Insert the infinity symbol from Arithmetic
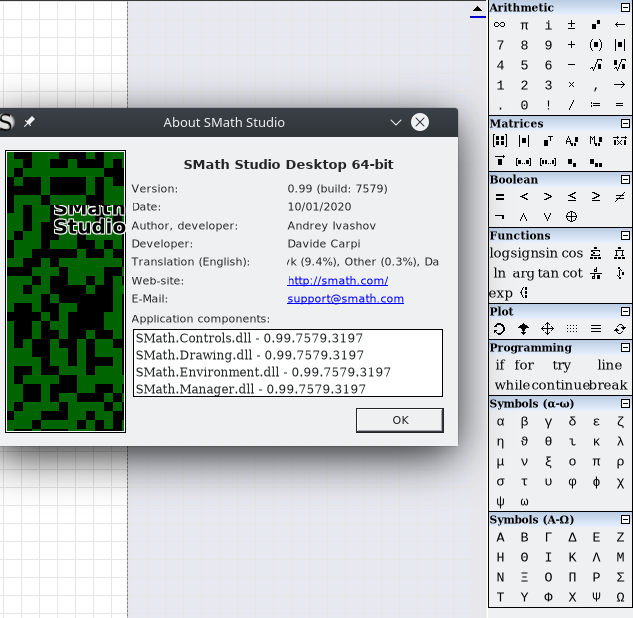 pos(500,25)
